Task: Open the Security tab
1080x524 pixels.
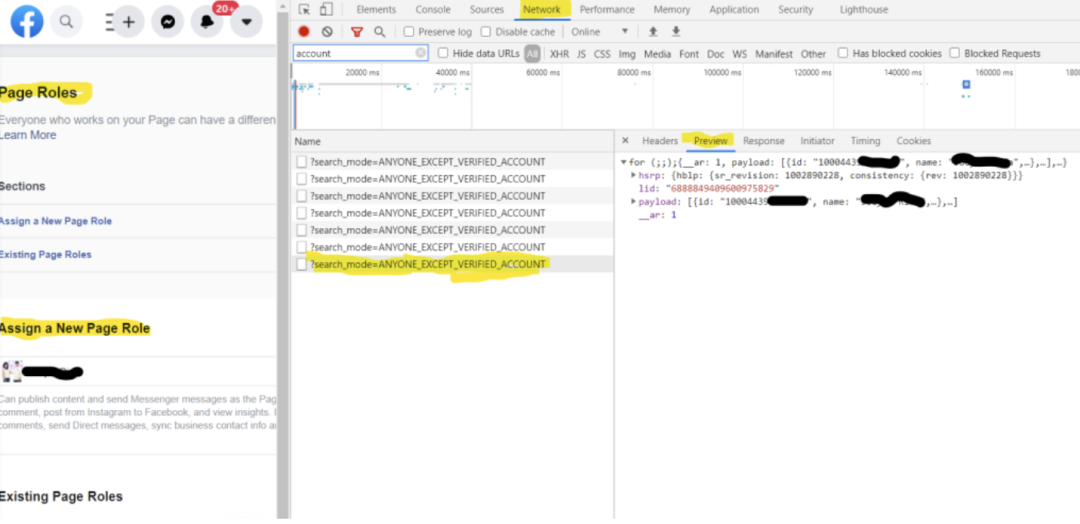Action: (796, 10)
